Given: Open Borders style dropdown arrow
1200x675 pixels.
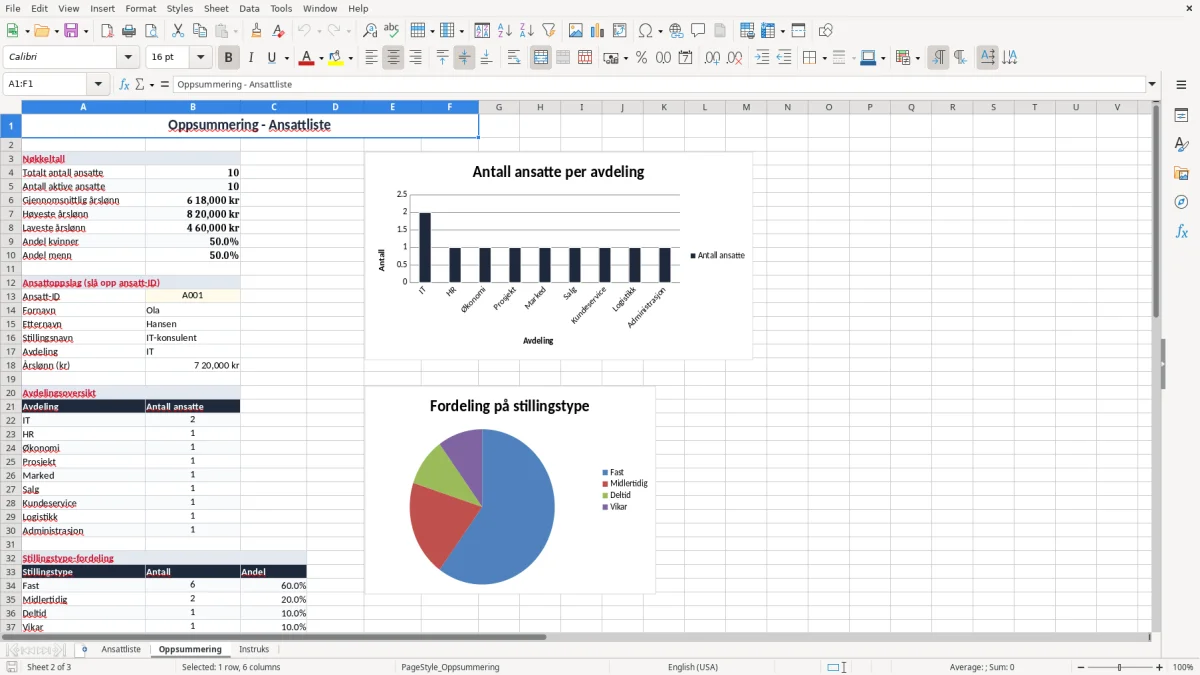Looking at the screenshot, I should tap(823, 58).
